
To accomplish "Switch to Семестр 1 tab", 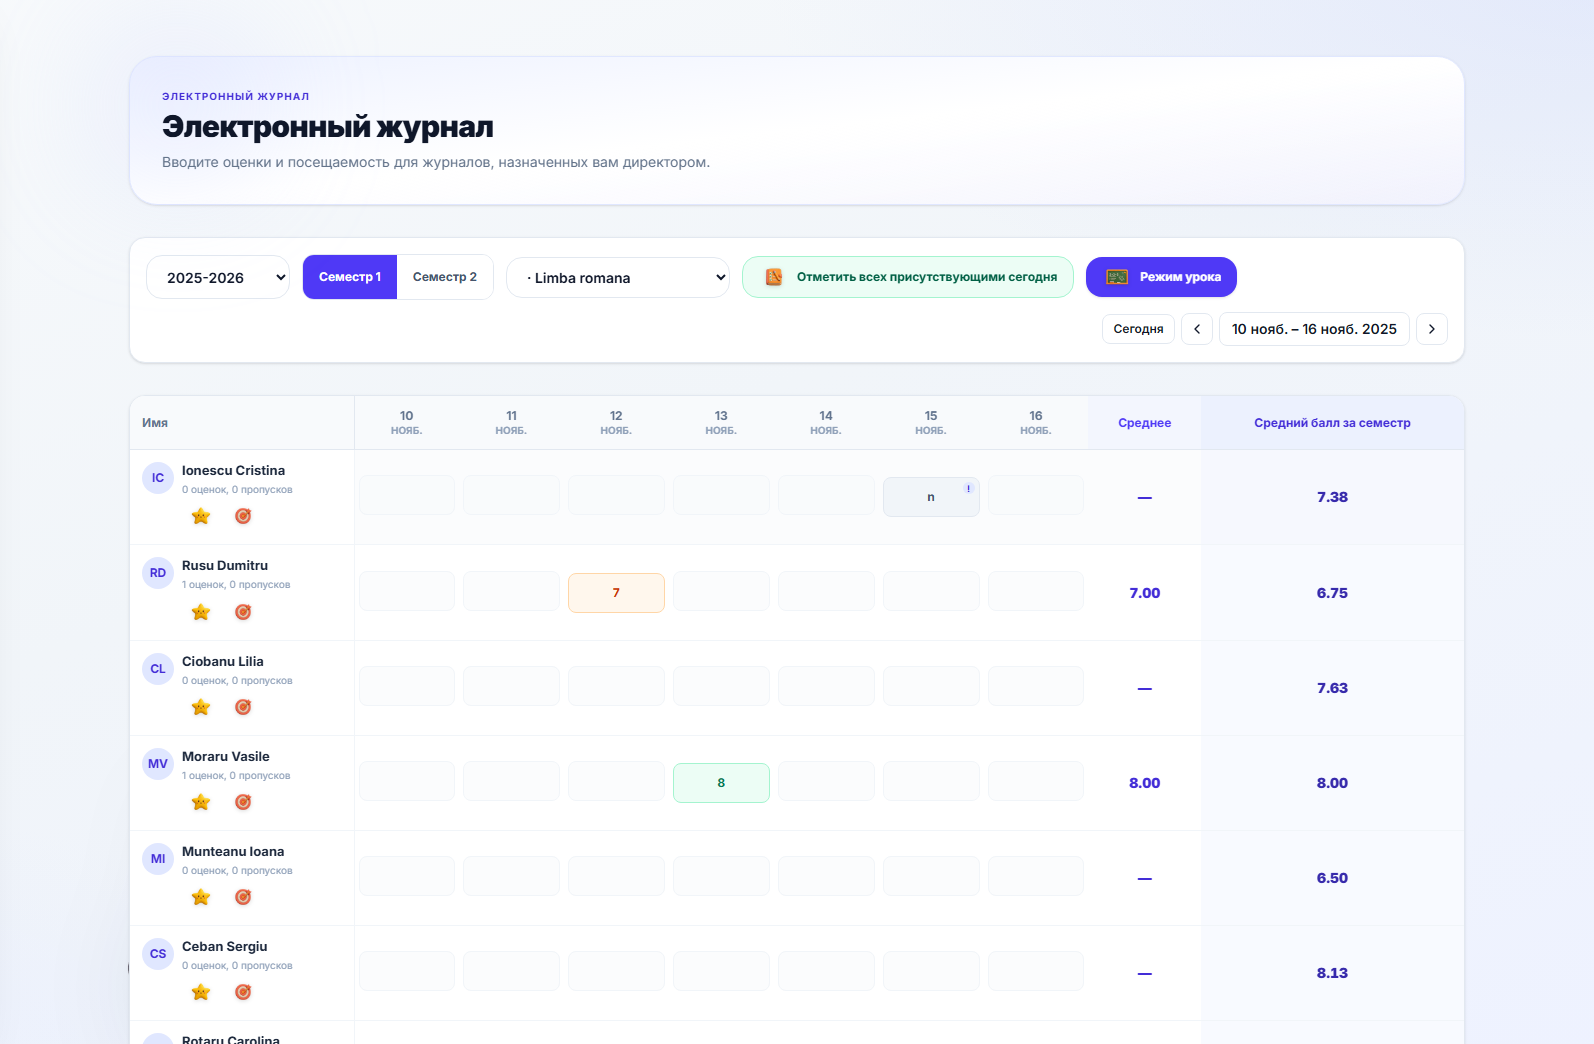I will [350, 277].
